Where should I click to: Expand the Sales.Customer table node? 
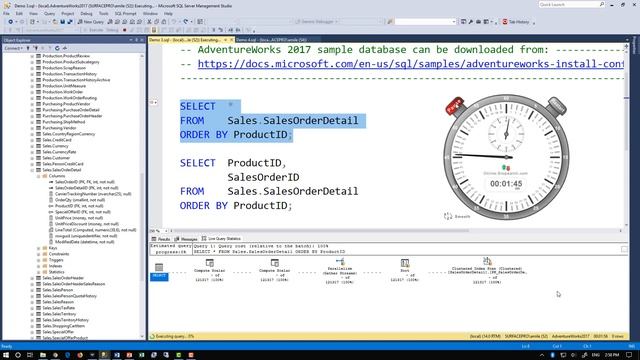pos(32,158)
